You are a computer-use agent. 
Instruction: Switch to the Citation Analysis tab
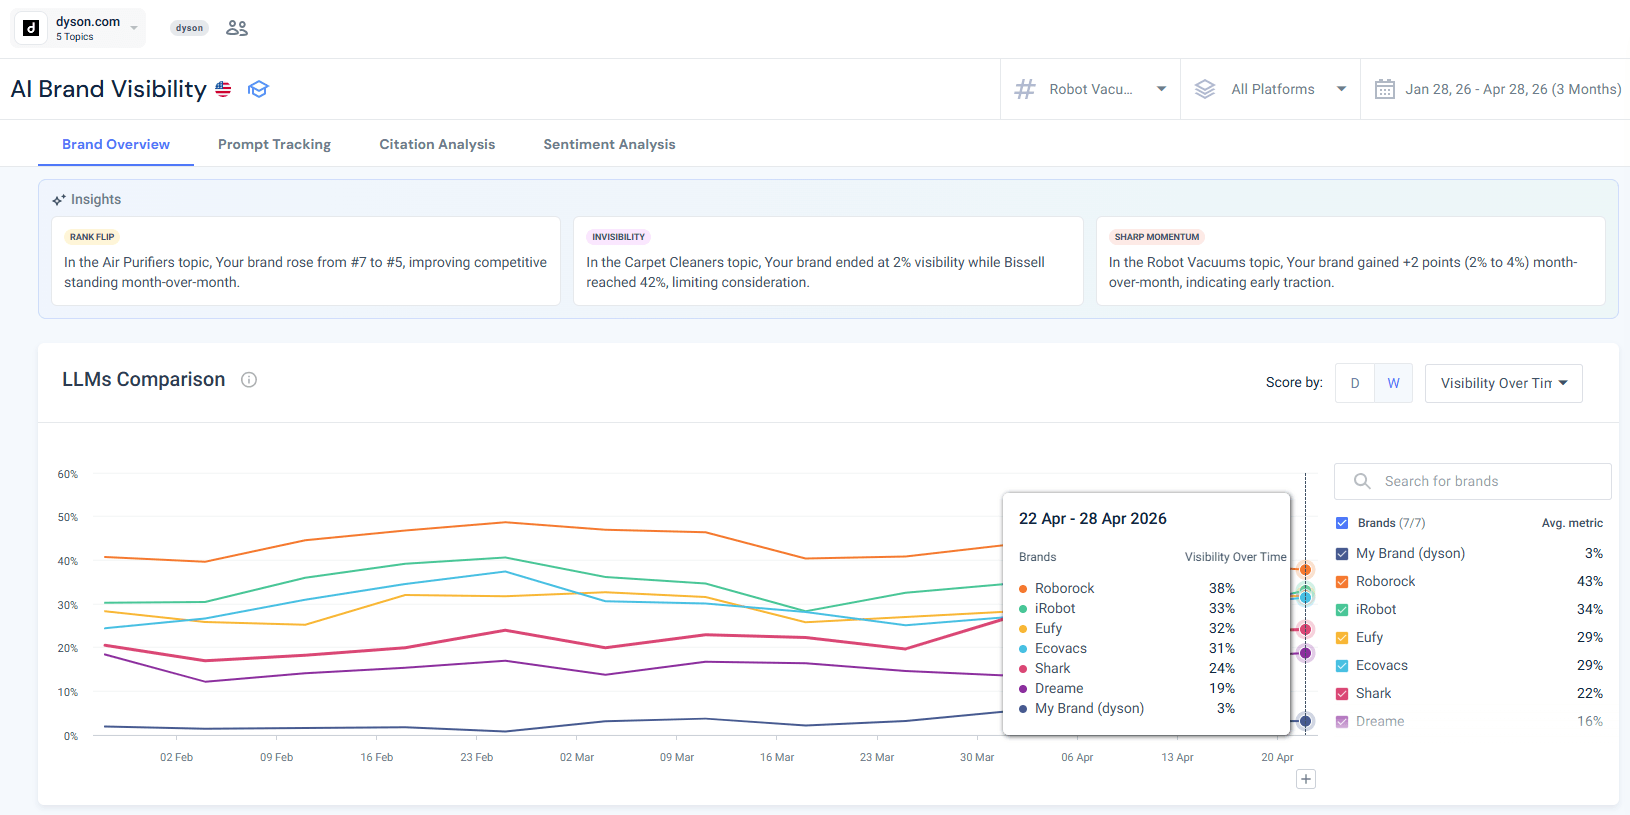[437, 144]
